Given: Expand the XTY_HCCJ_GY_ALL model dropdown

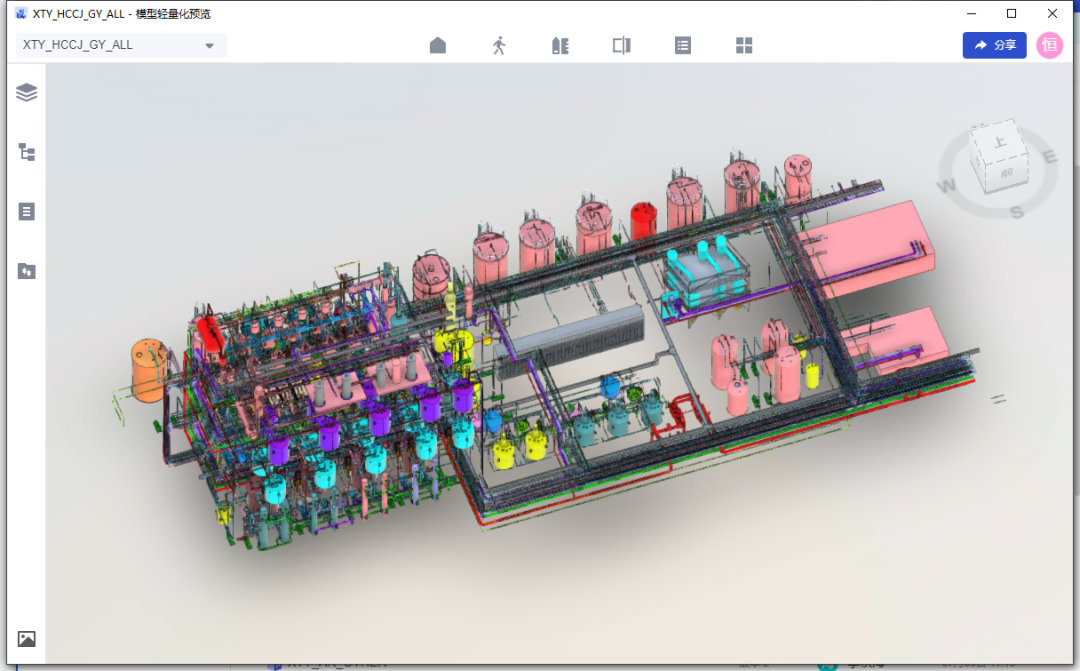Looking at the screenshot, I should coord(209,45).
